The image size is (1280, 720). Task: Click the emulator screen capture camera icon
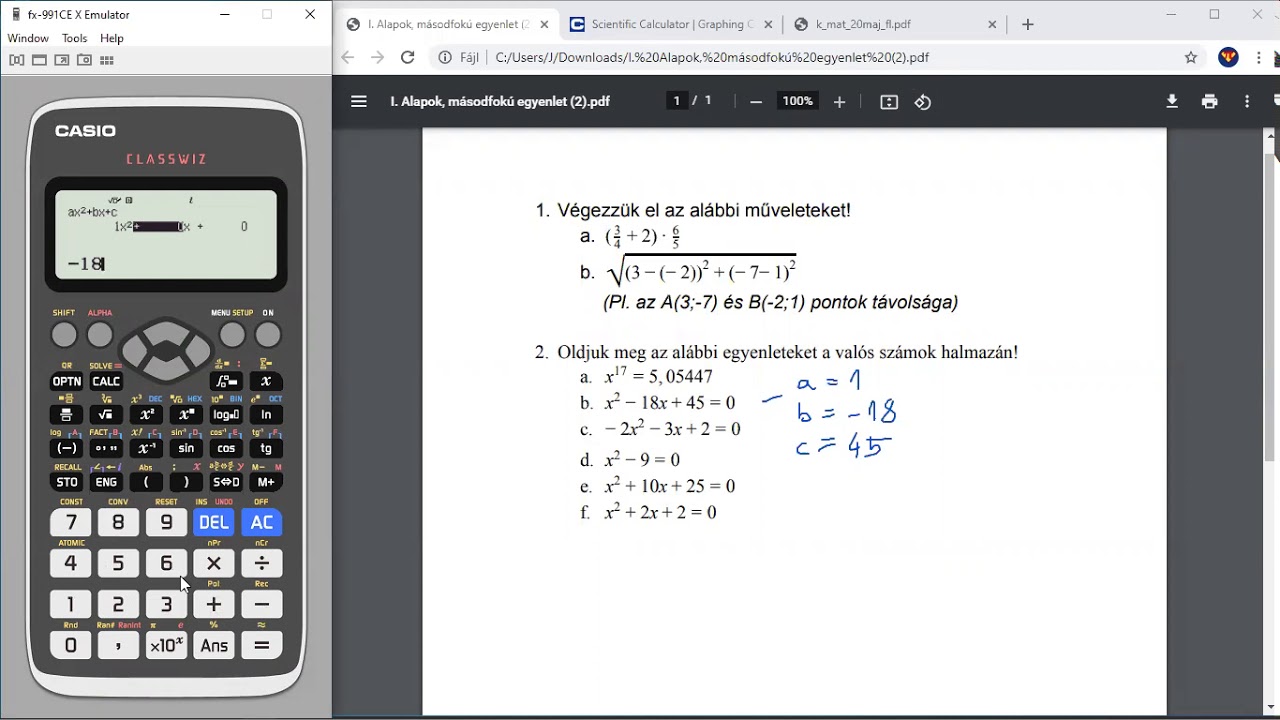[84, 60]
